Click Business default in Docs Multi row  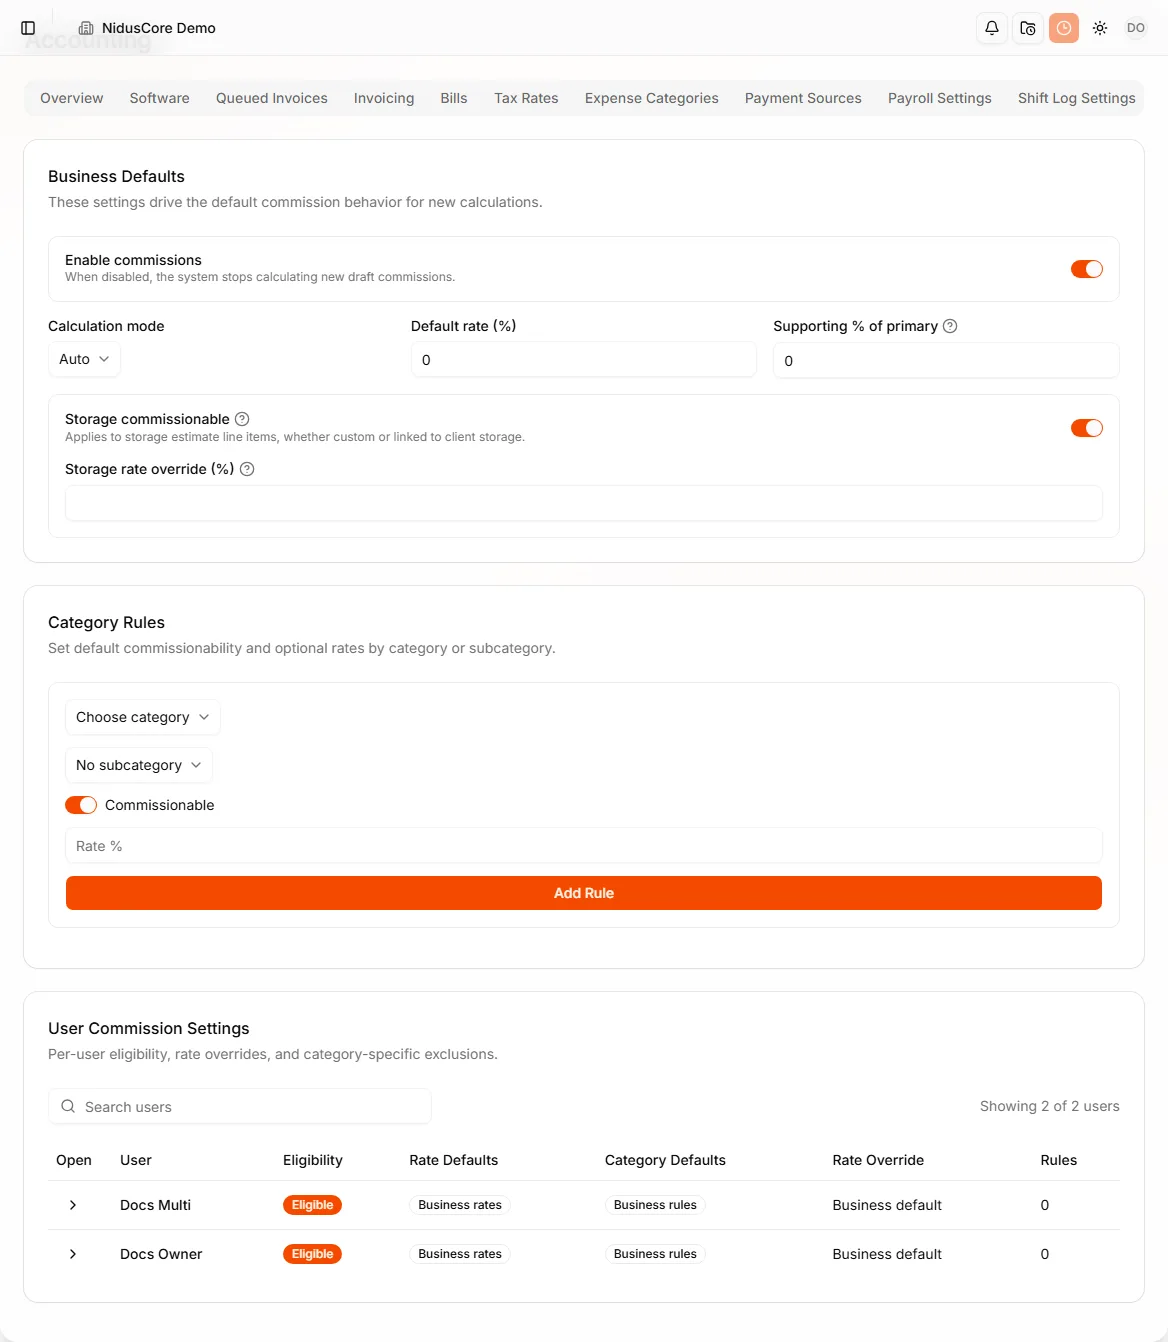click(x=887, y=1205)
